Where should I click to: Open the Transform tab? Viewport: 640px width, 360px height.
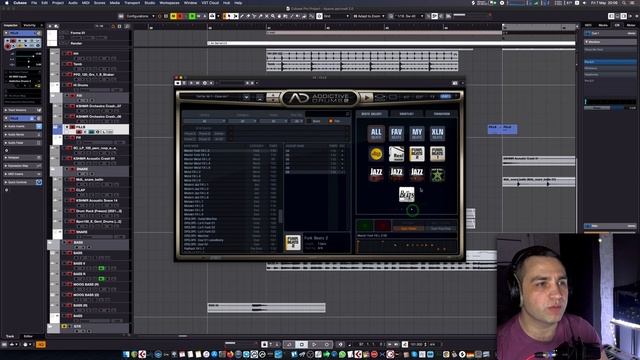point(442,113)
